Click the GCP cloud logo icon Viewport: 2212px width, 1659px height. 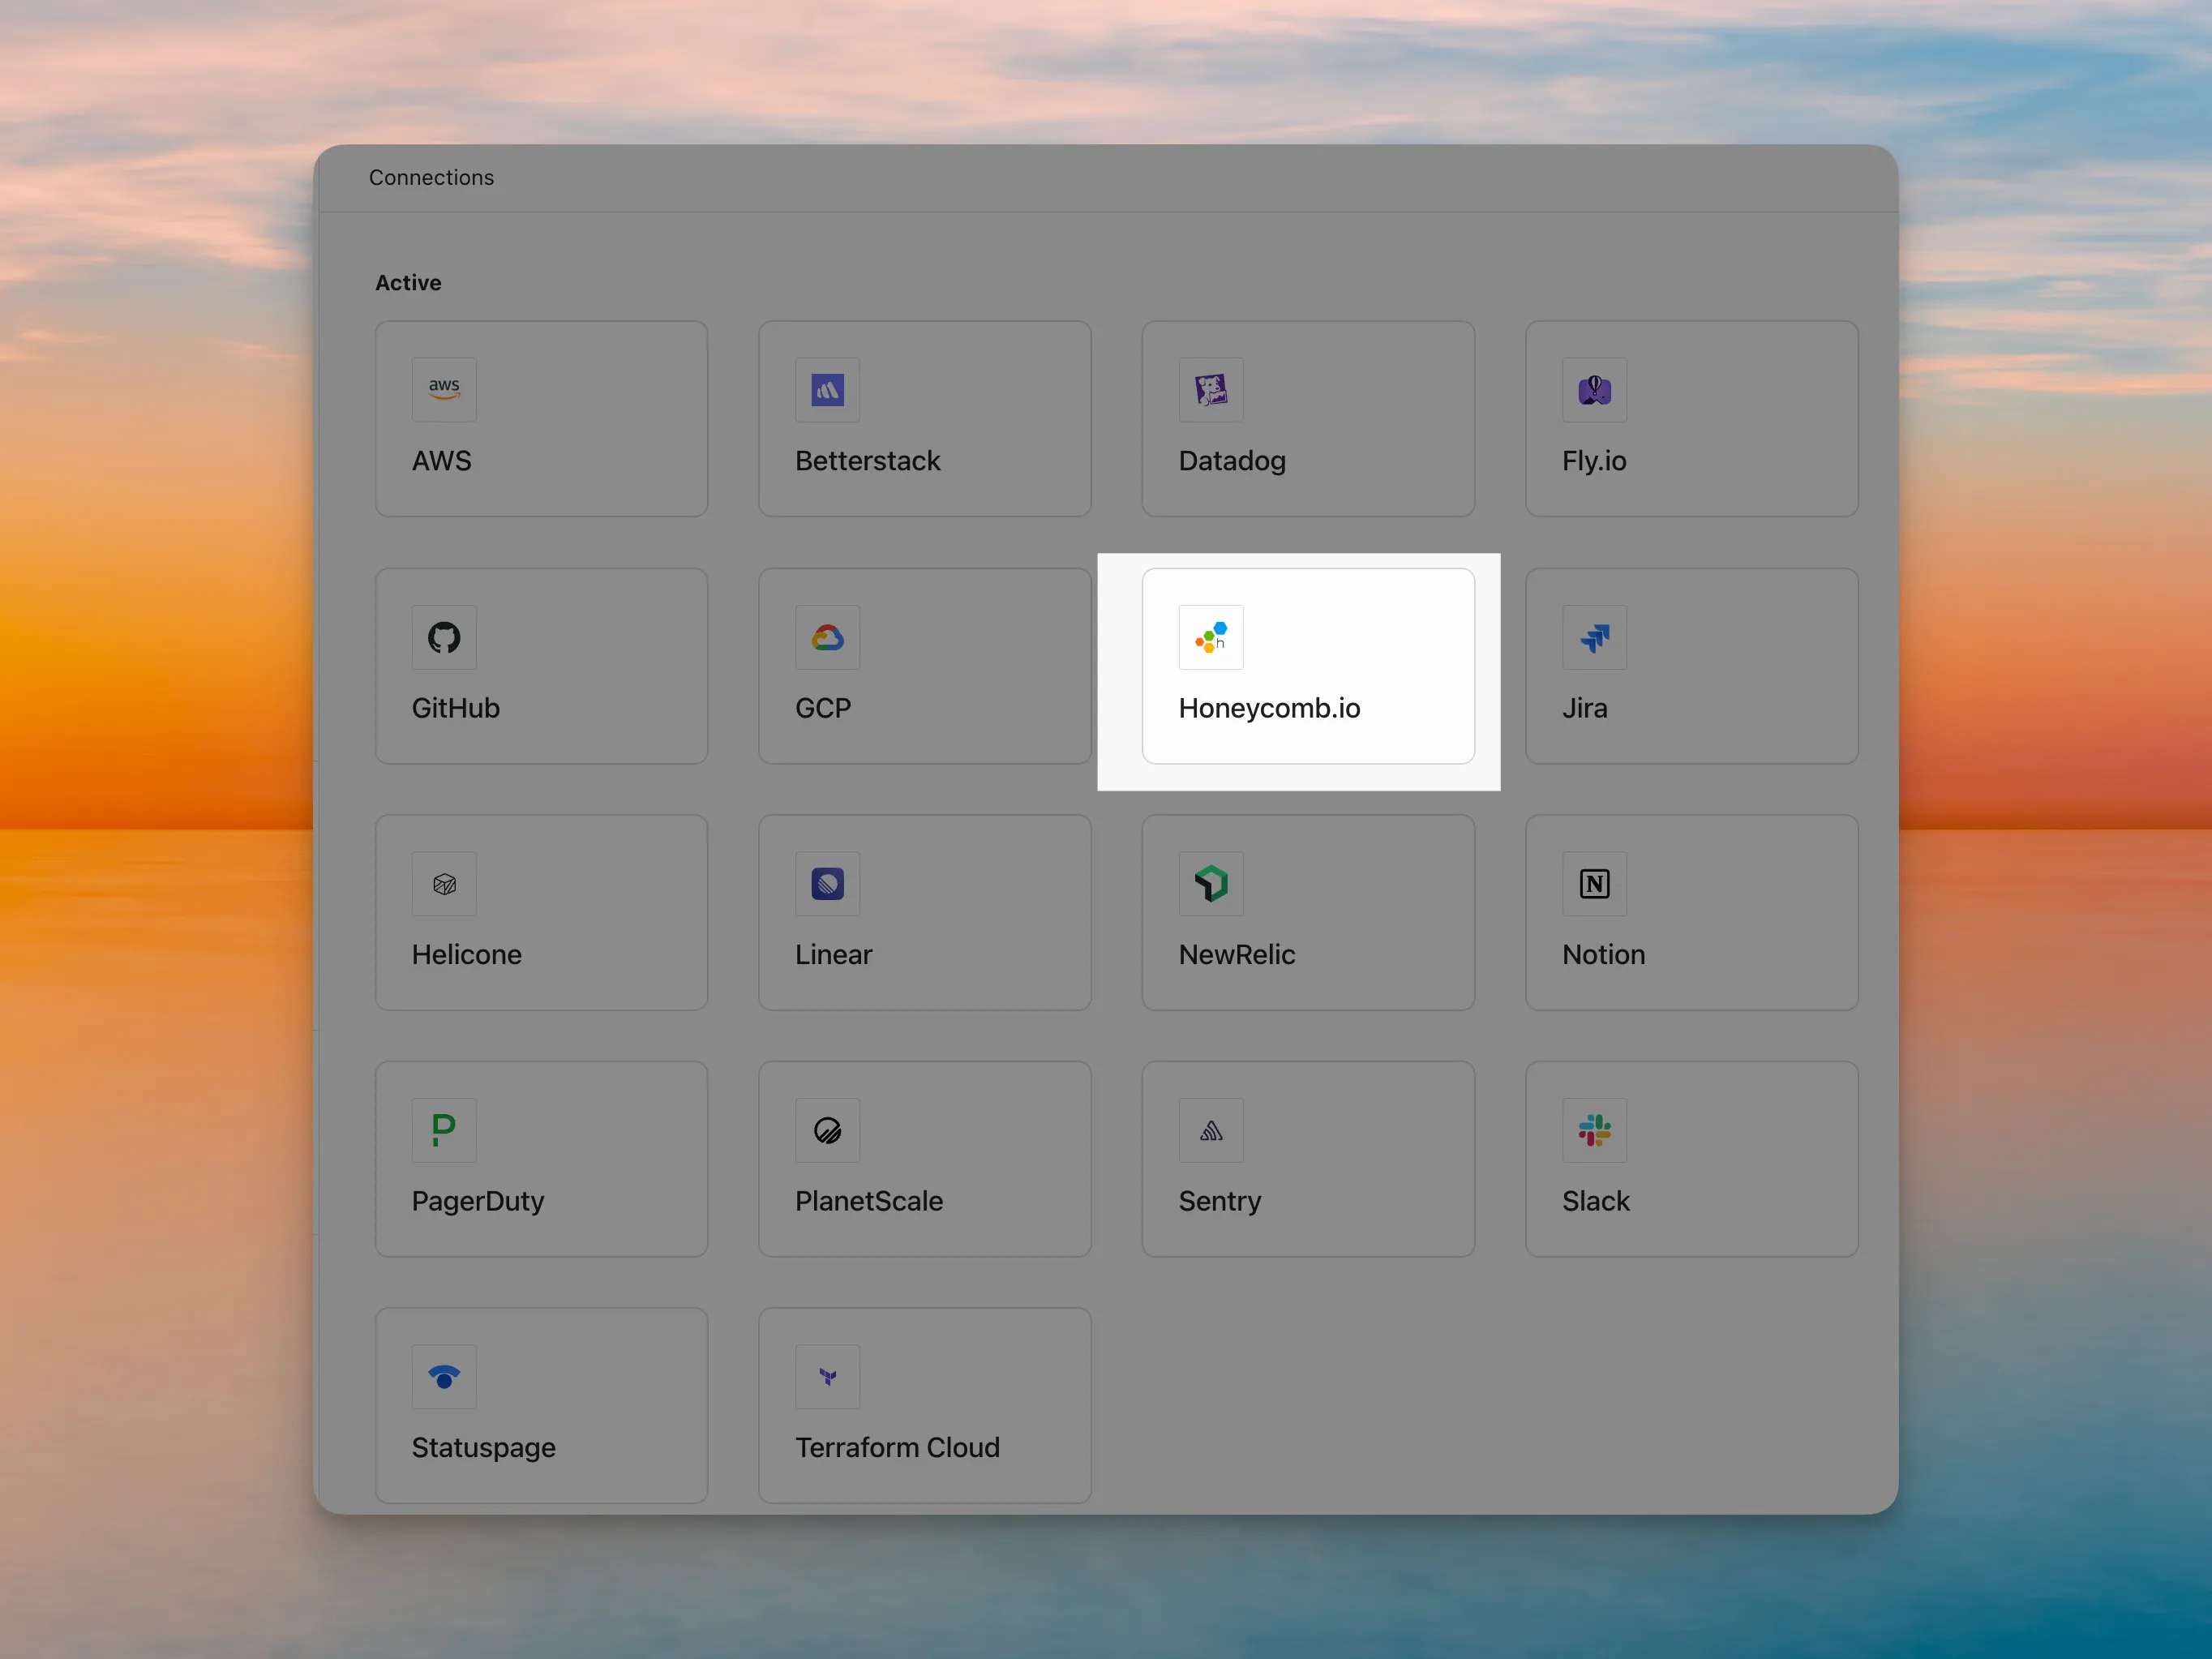[x=827, y=637]
